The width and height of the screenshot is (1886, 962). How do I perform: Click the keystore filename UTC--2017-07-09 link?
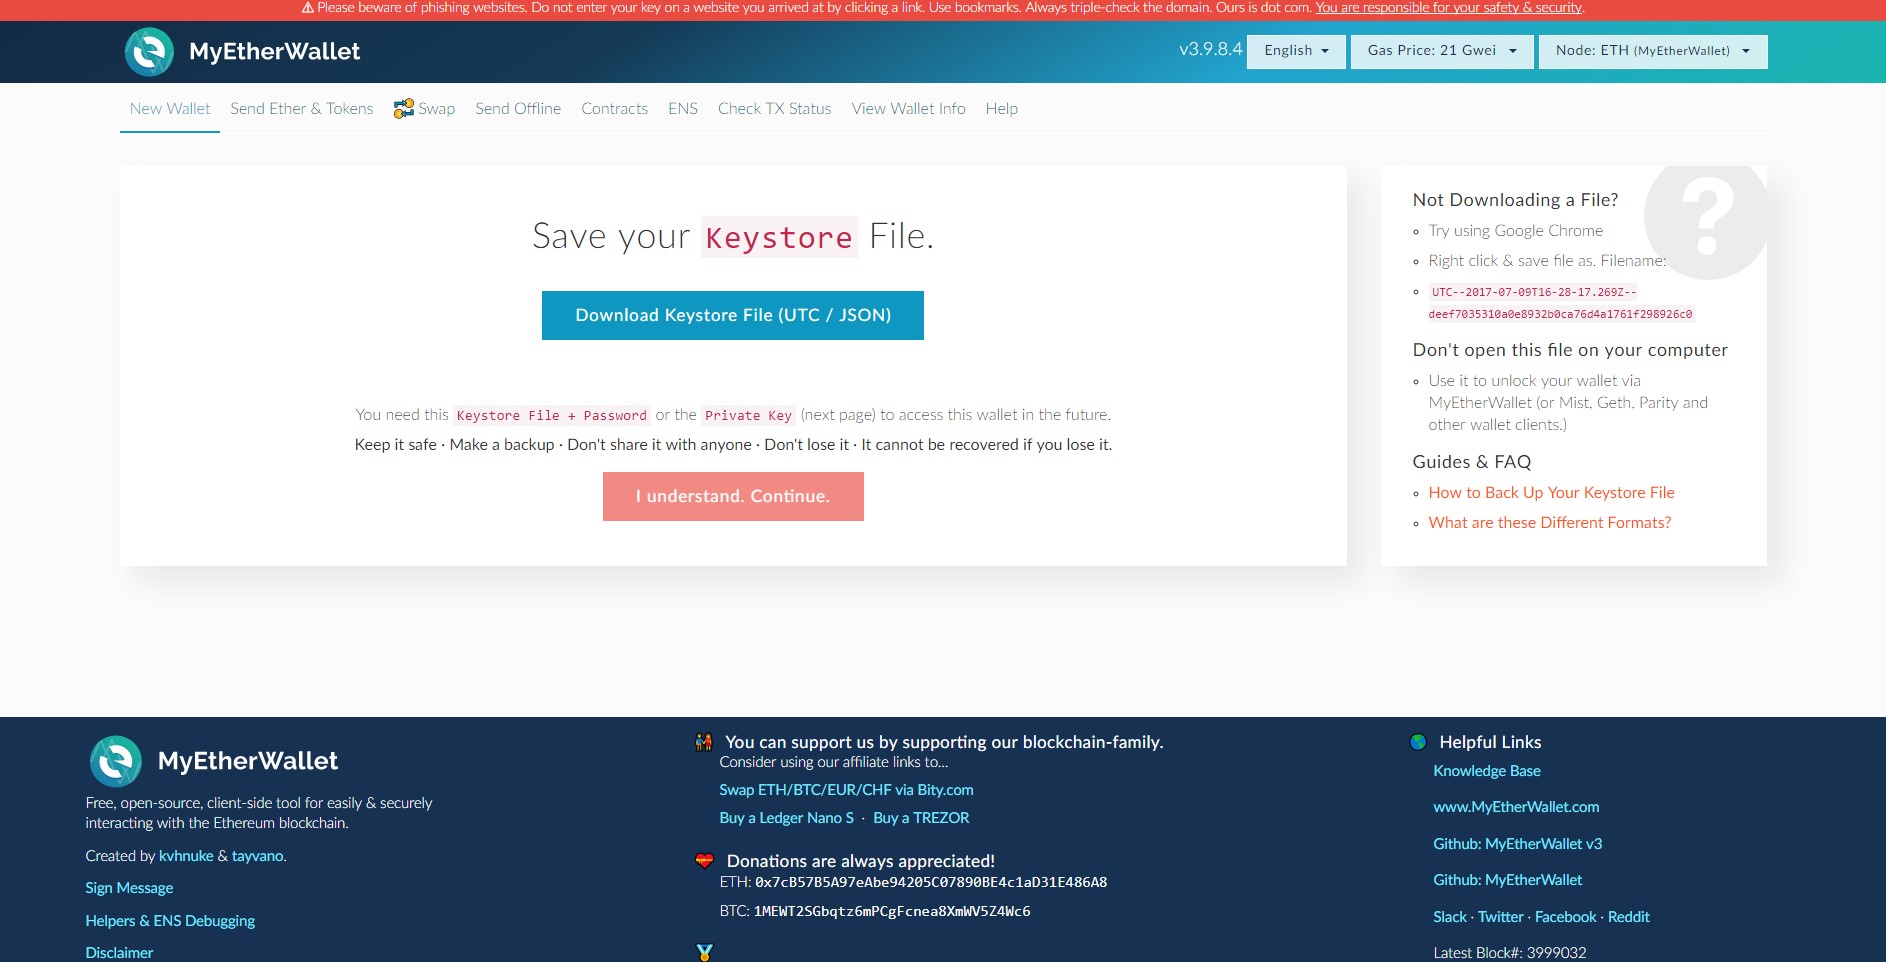coord(1560,303)
